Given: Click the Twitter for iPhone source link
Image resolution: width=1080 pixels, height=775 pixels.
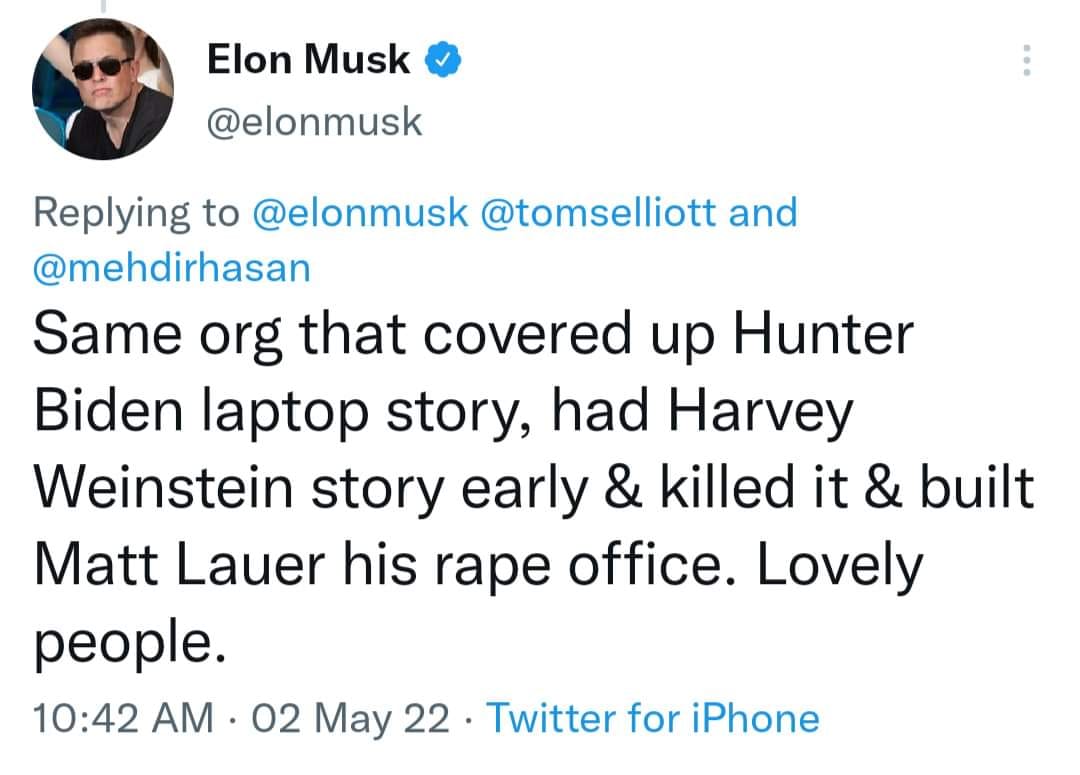Looking at the screenshot, I should [652, 719].
